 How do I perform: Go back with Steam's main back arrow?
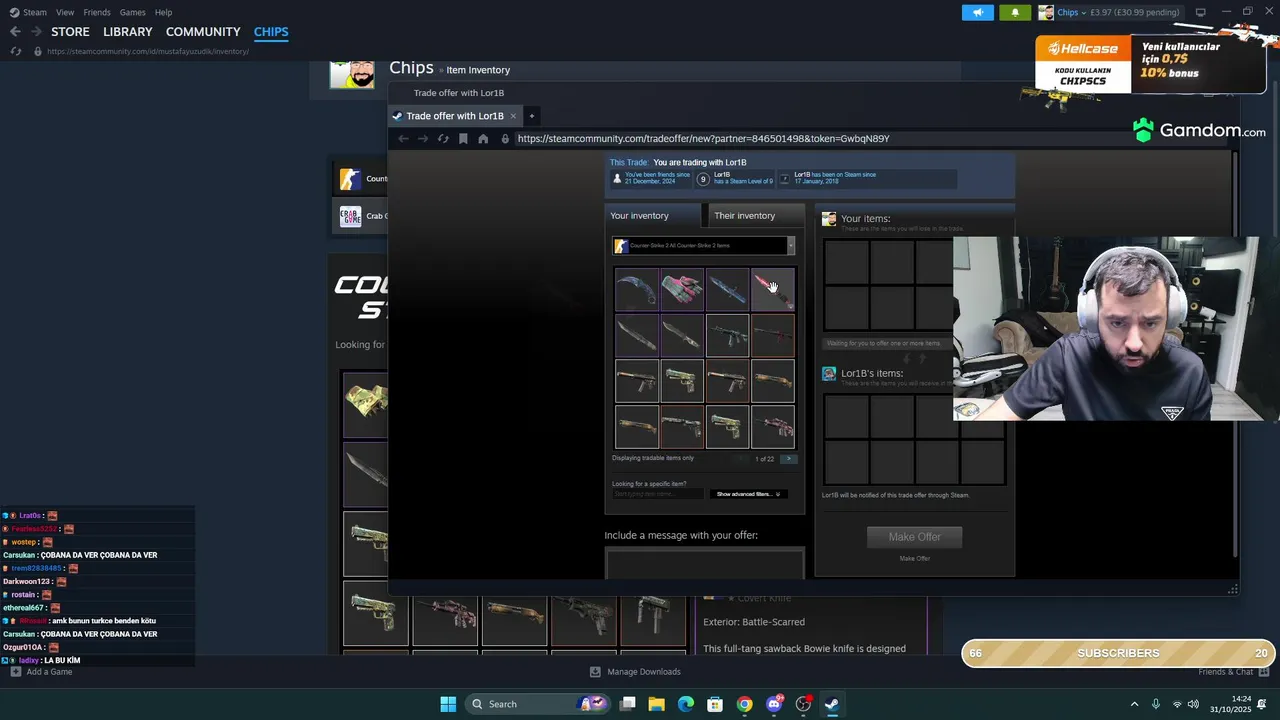15,32
